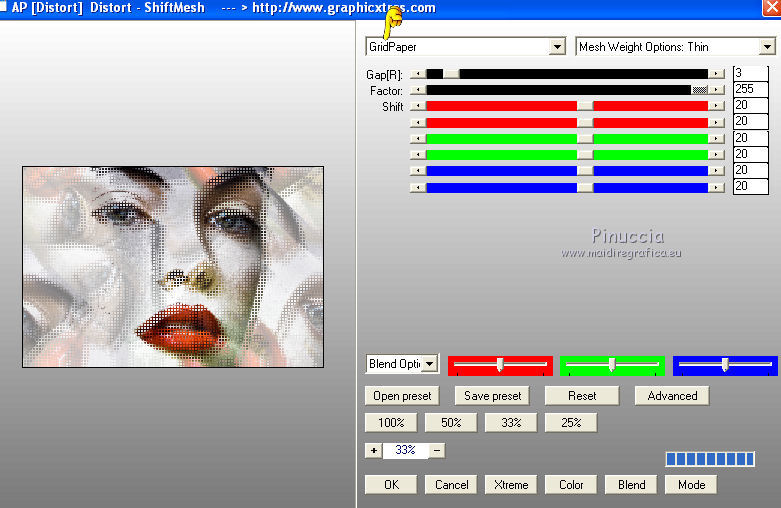The width and height of the screenshot is (781, 508).
Task: Click the first blue slider value field
Action: point(751,170)
